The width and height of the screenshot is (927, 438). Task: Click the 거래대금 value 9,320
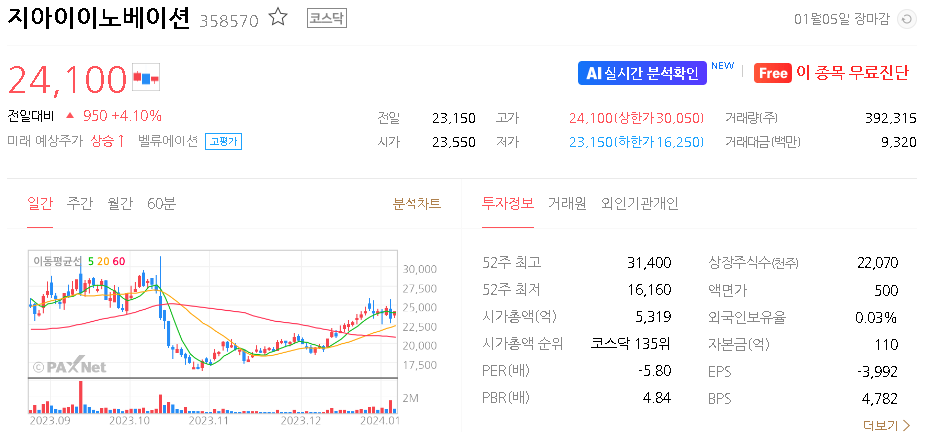tap(899, 142)
